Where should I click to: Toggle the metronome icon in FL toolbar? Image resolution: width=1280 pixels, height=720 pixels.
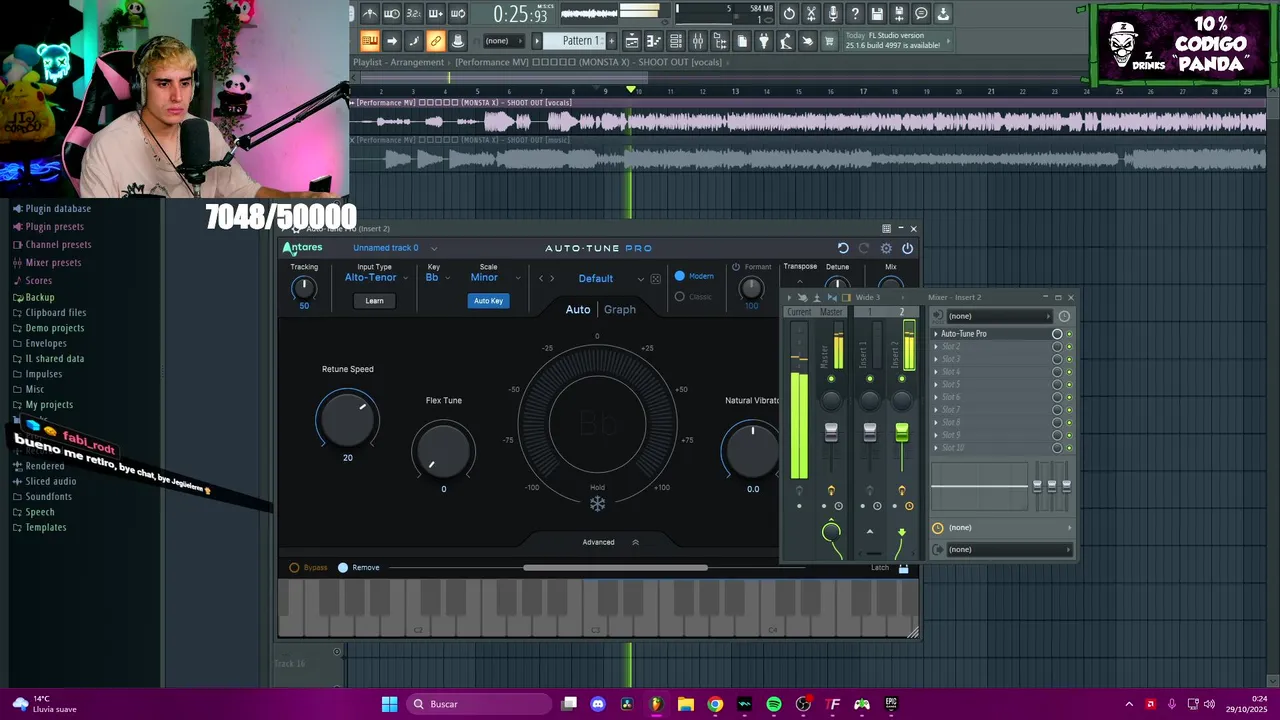click(x=370, y=14)
